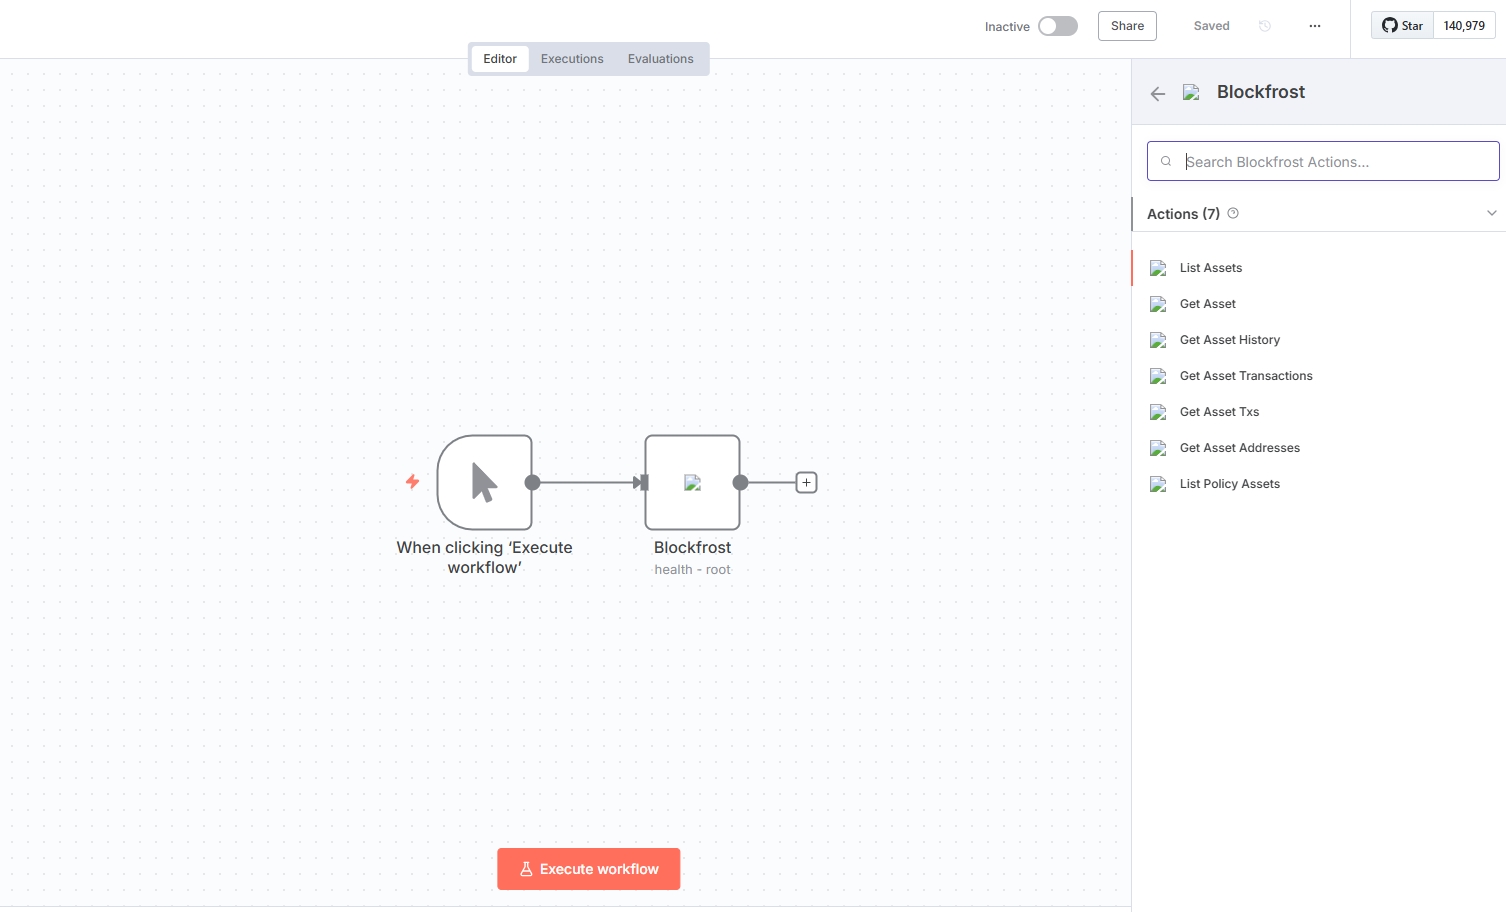This screenshot has width=1506, height=912.
Task: Open the Actions help question-mark icon
Action: (x=1233, y=213)
